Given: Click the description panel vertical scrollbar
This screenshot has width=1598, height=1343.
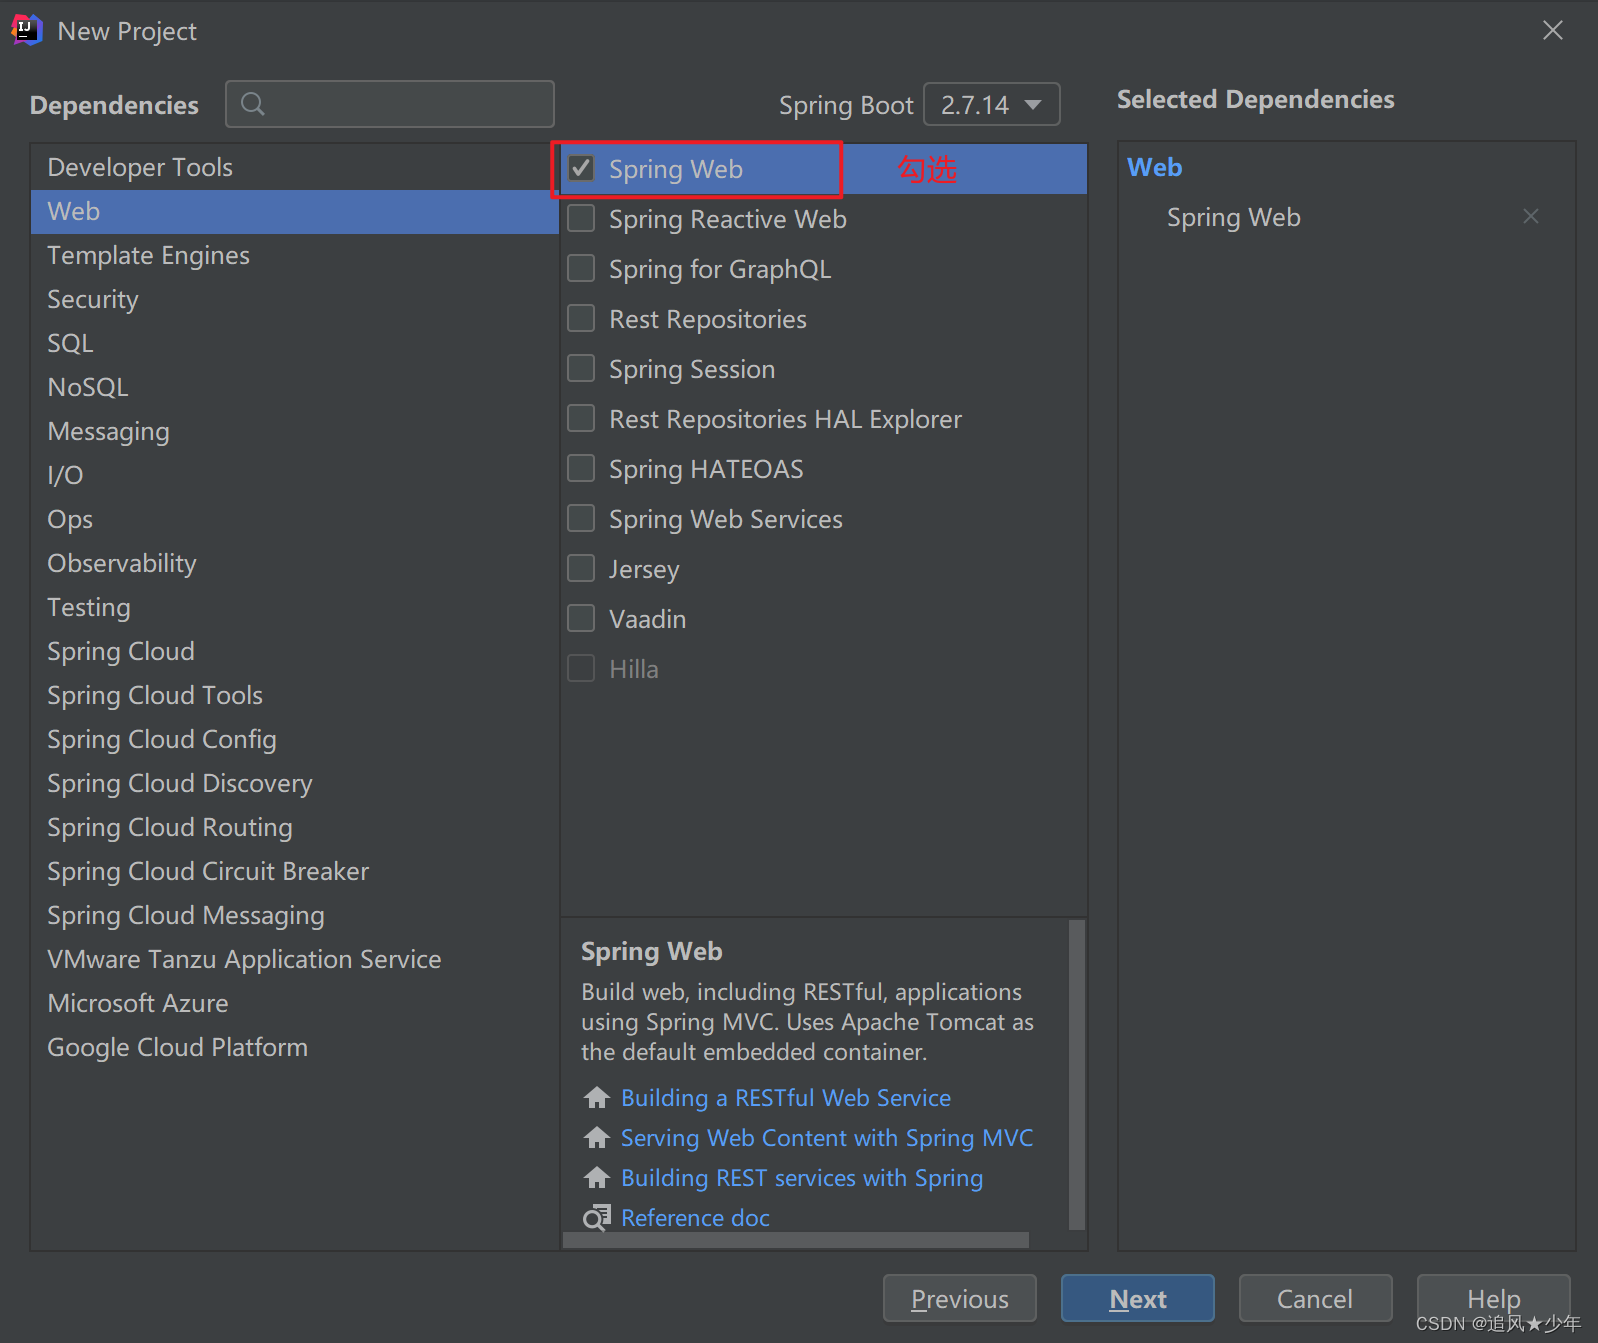Looking at the screenshot, I should [x=1077, y=1074].
